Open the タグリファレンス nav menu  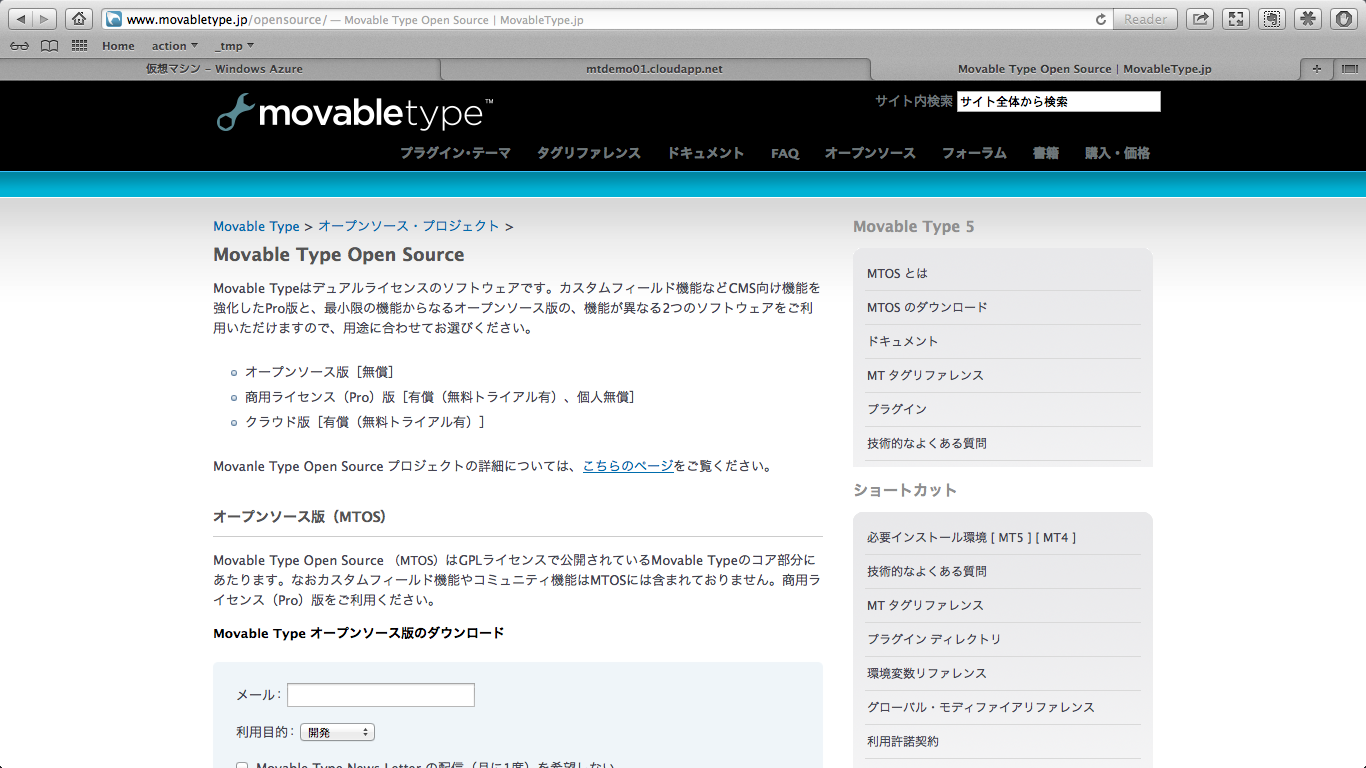589,153
